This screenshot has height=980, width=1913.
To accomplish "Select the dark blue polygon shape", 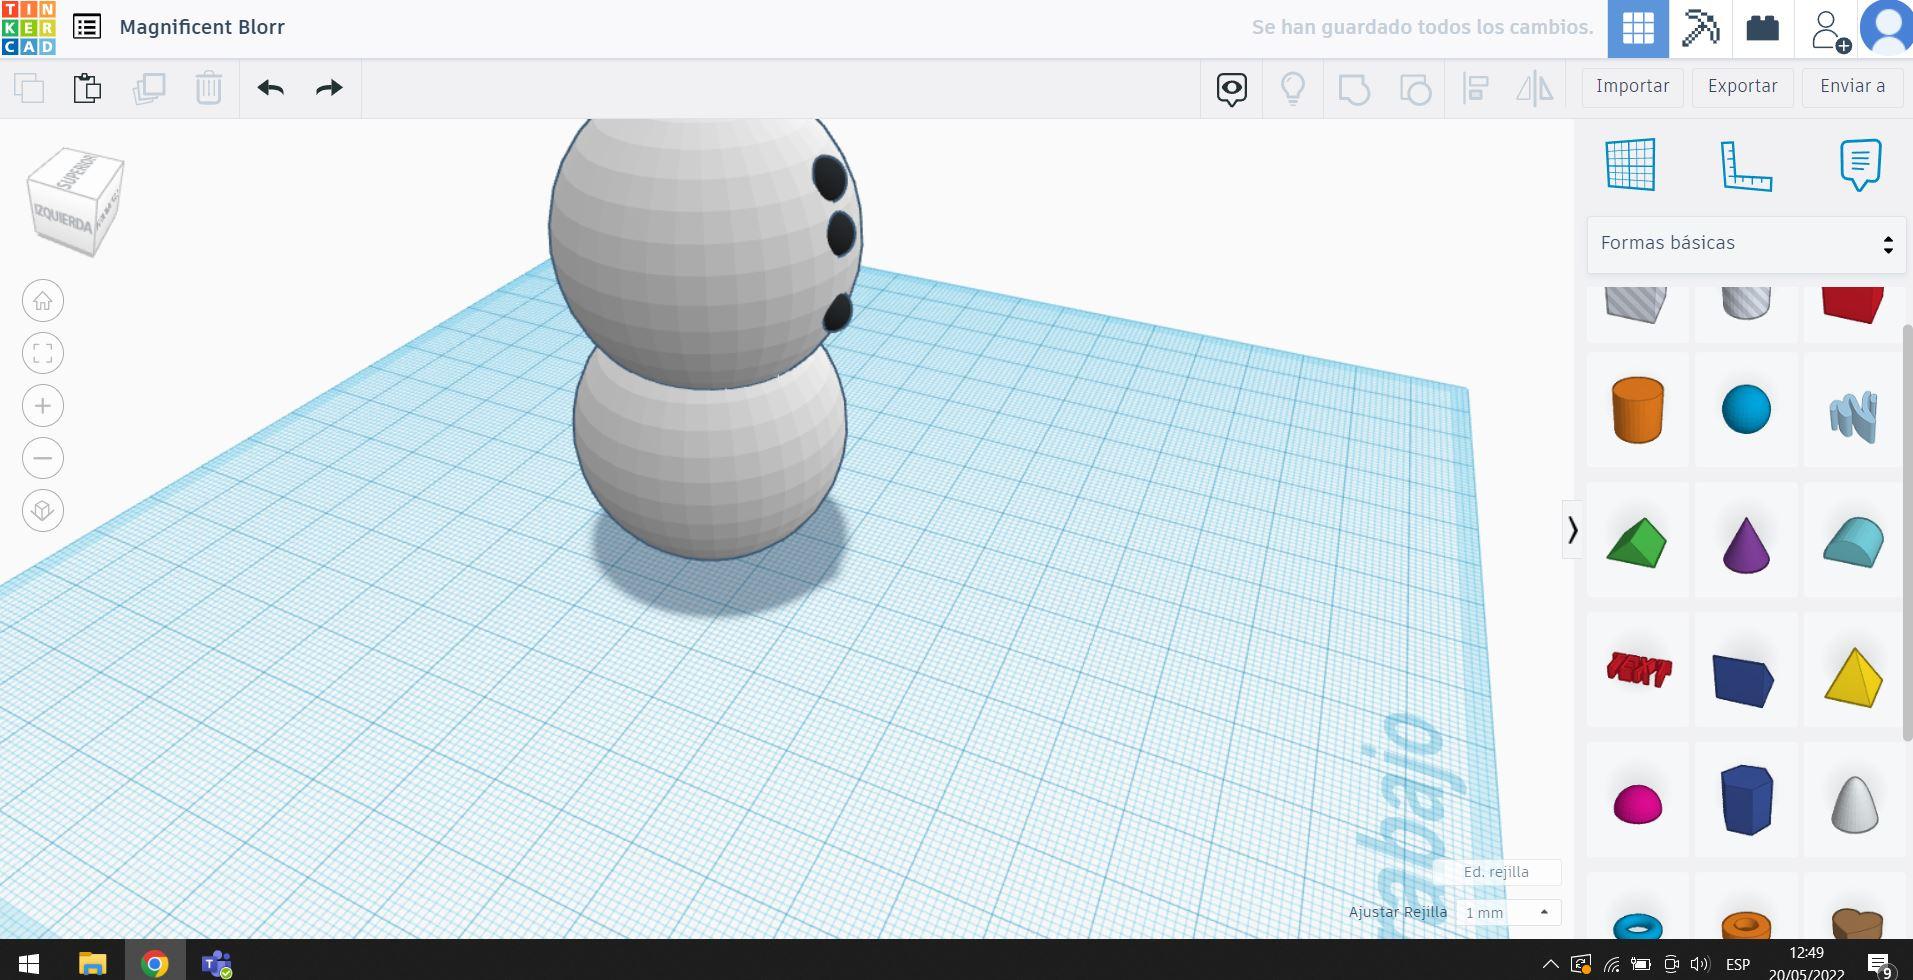I will (x=1746, y=800).
